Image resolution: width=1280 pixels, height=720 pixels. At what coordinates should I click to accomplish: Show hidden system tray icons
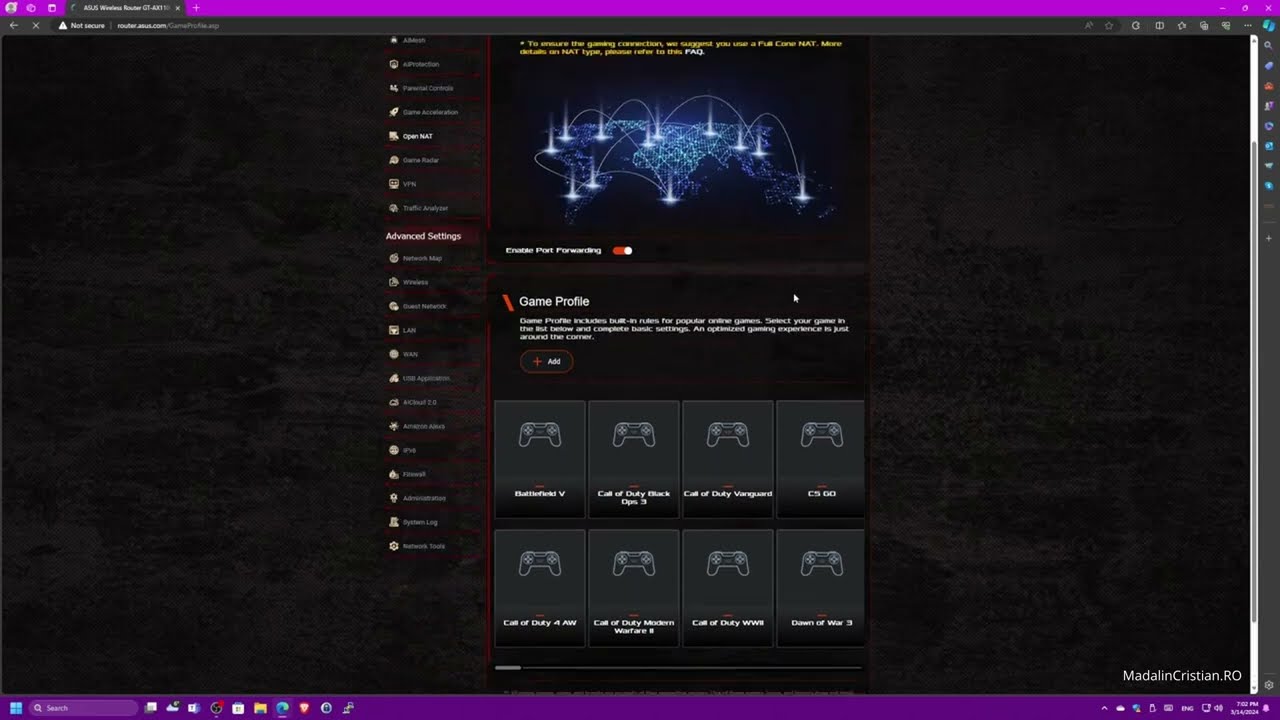click(x=1104, y=708)
